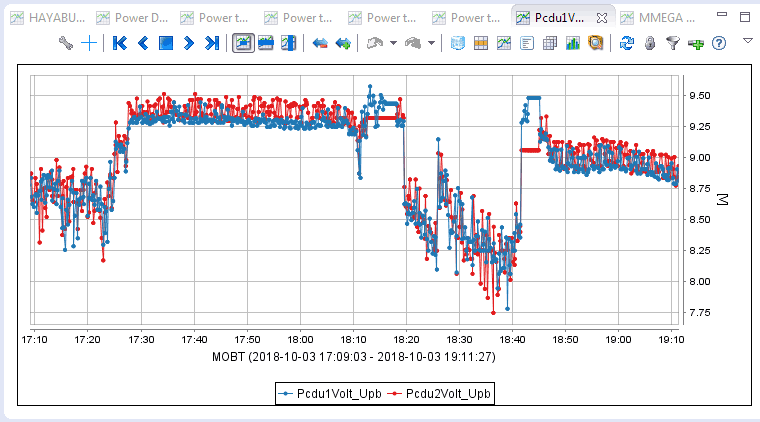Step backward with the left arrow
Screen dimensions: 760x422
(x=143, y=43)
